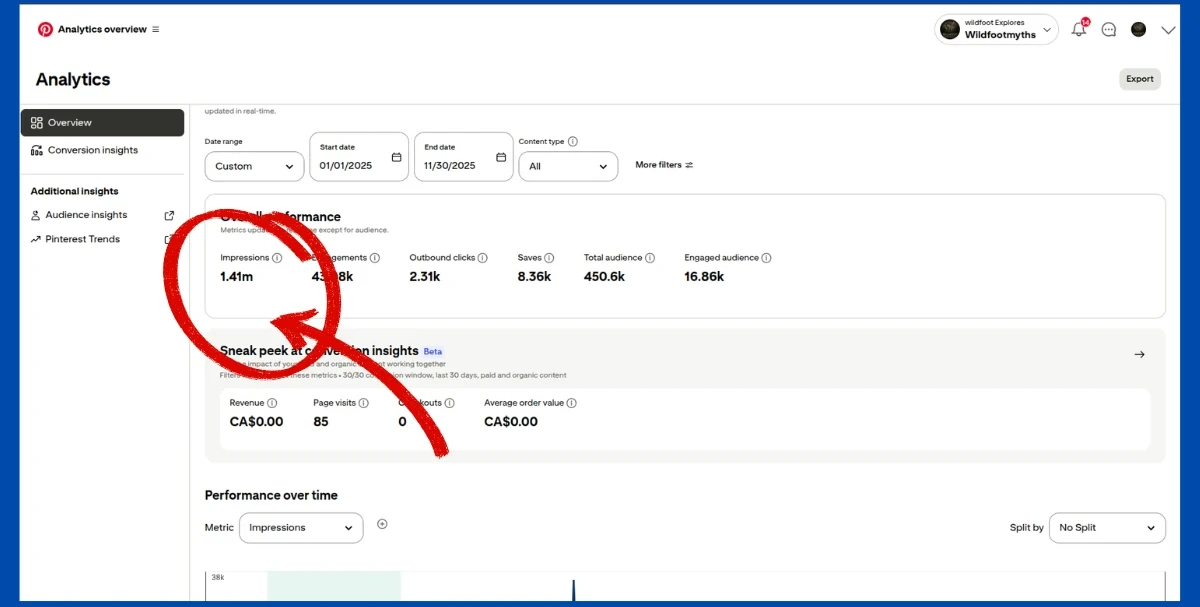Open the Analytics overview hamburger menu
This screenshot has width=1200, height=607.
155,30
